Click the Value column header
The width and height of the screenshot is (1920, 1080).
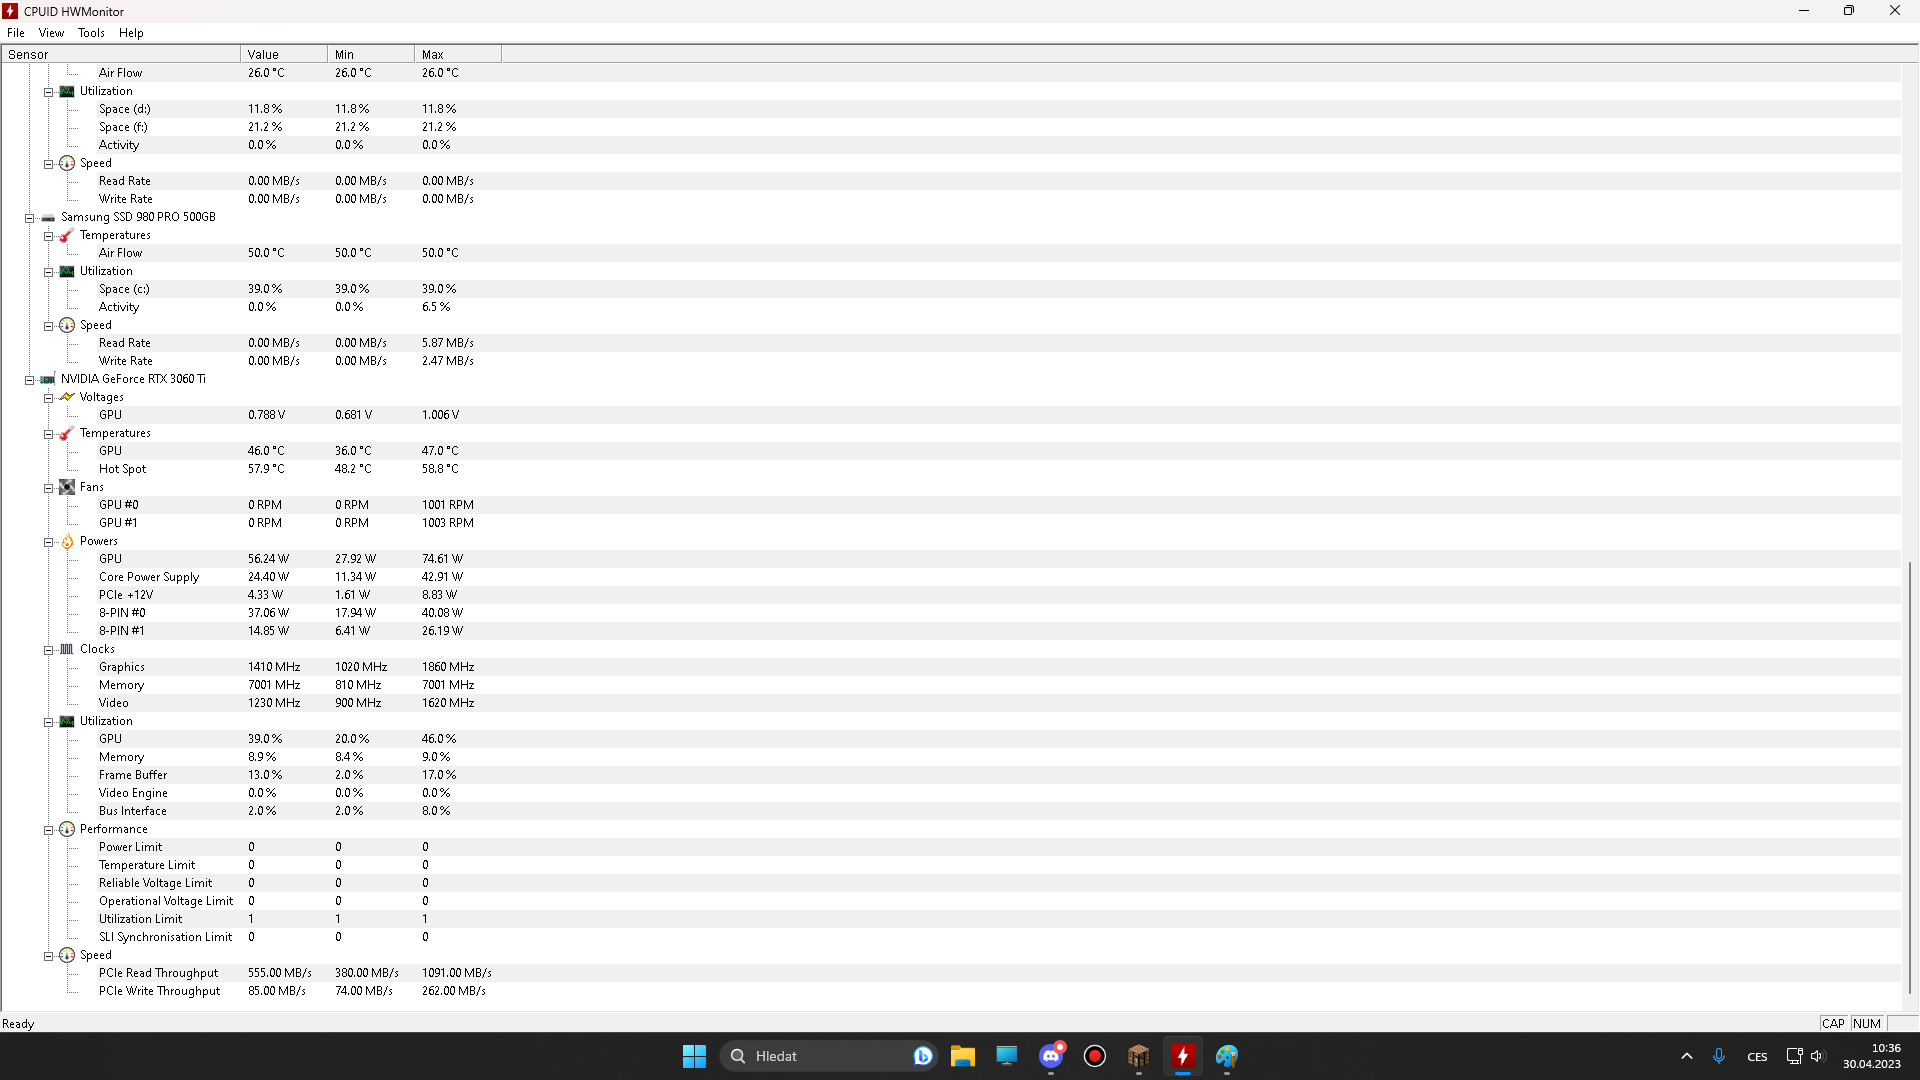pos(283,55)
